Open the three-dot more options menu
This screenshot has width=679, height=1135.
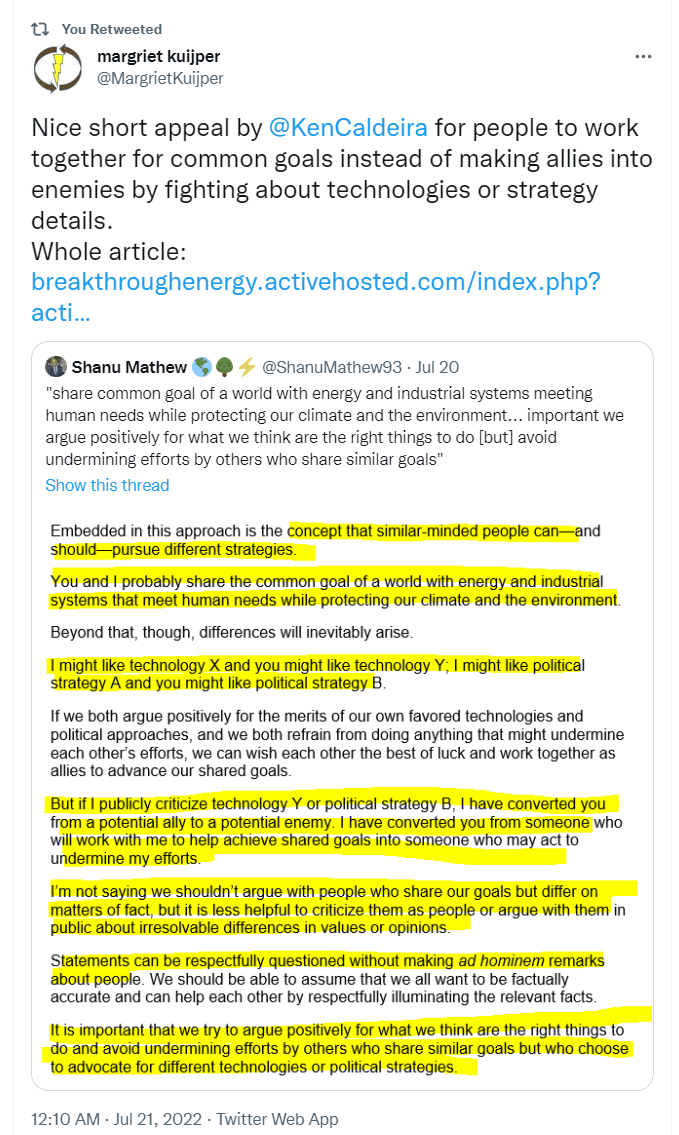coord(643,56)
